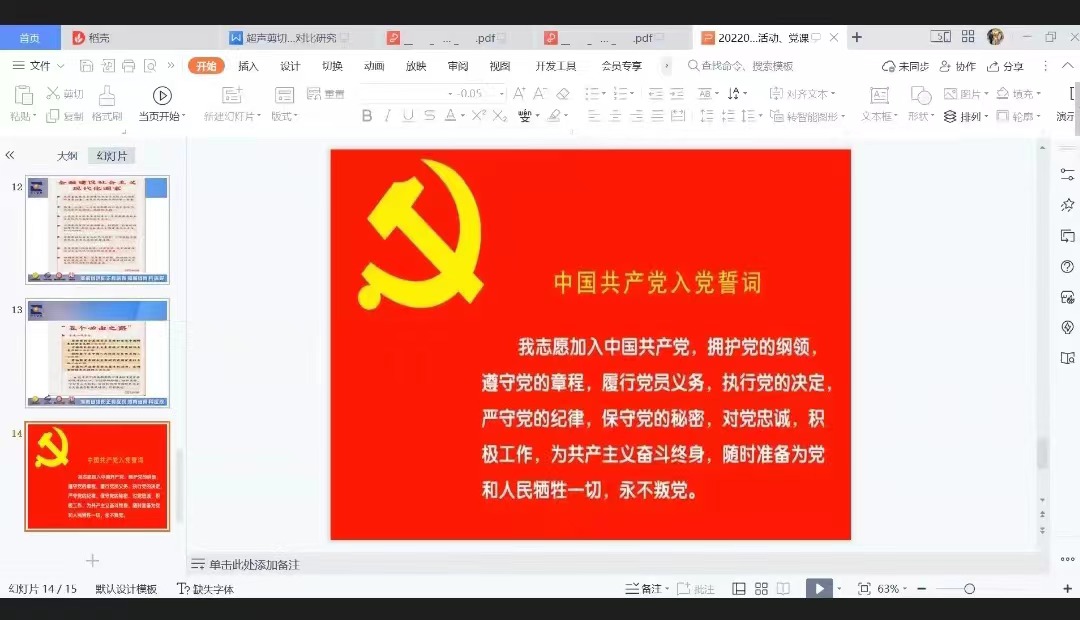Click the 备注 notes button in status bar
Image resolution: width=1080 pixels, height=620 pixels.
click(x=647, y=589)
